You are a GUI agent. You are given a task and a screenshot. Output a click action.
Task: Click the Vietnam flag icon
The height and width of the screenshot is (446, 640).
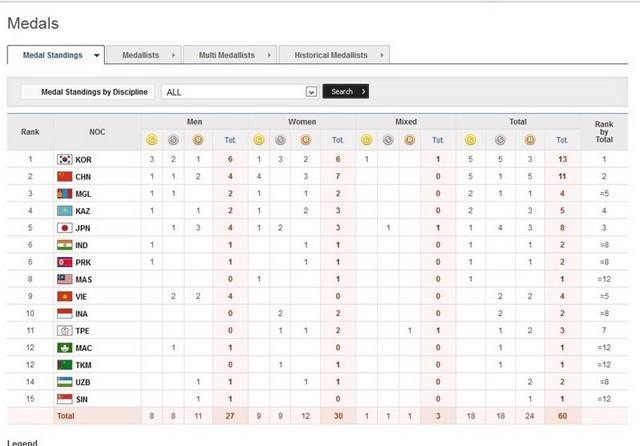64,296
